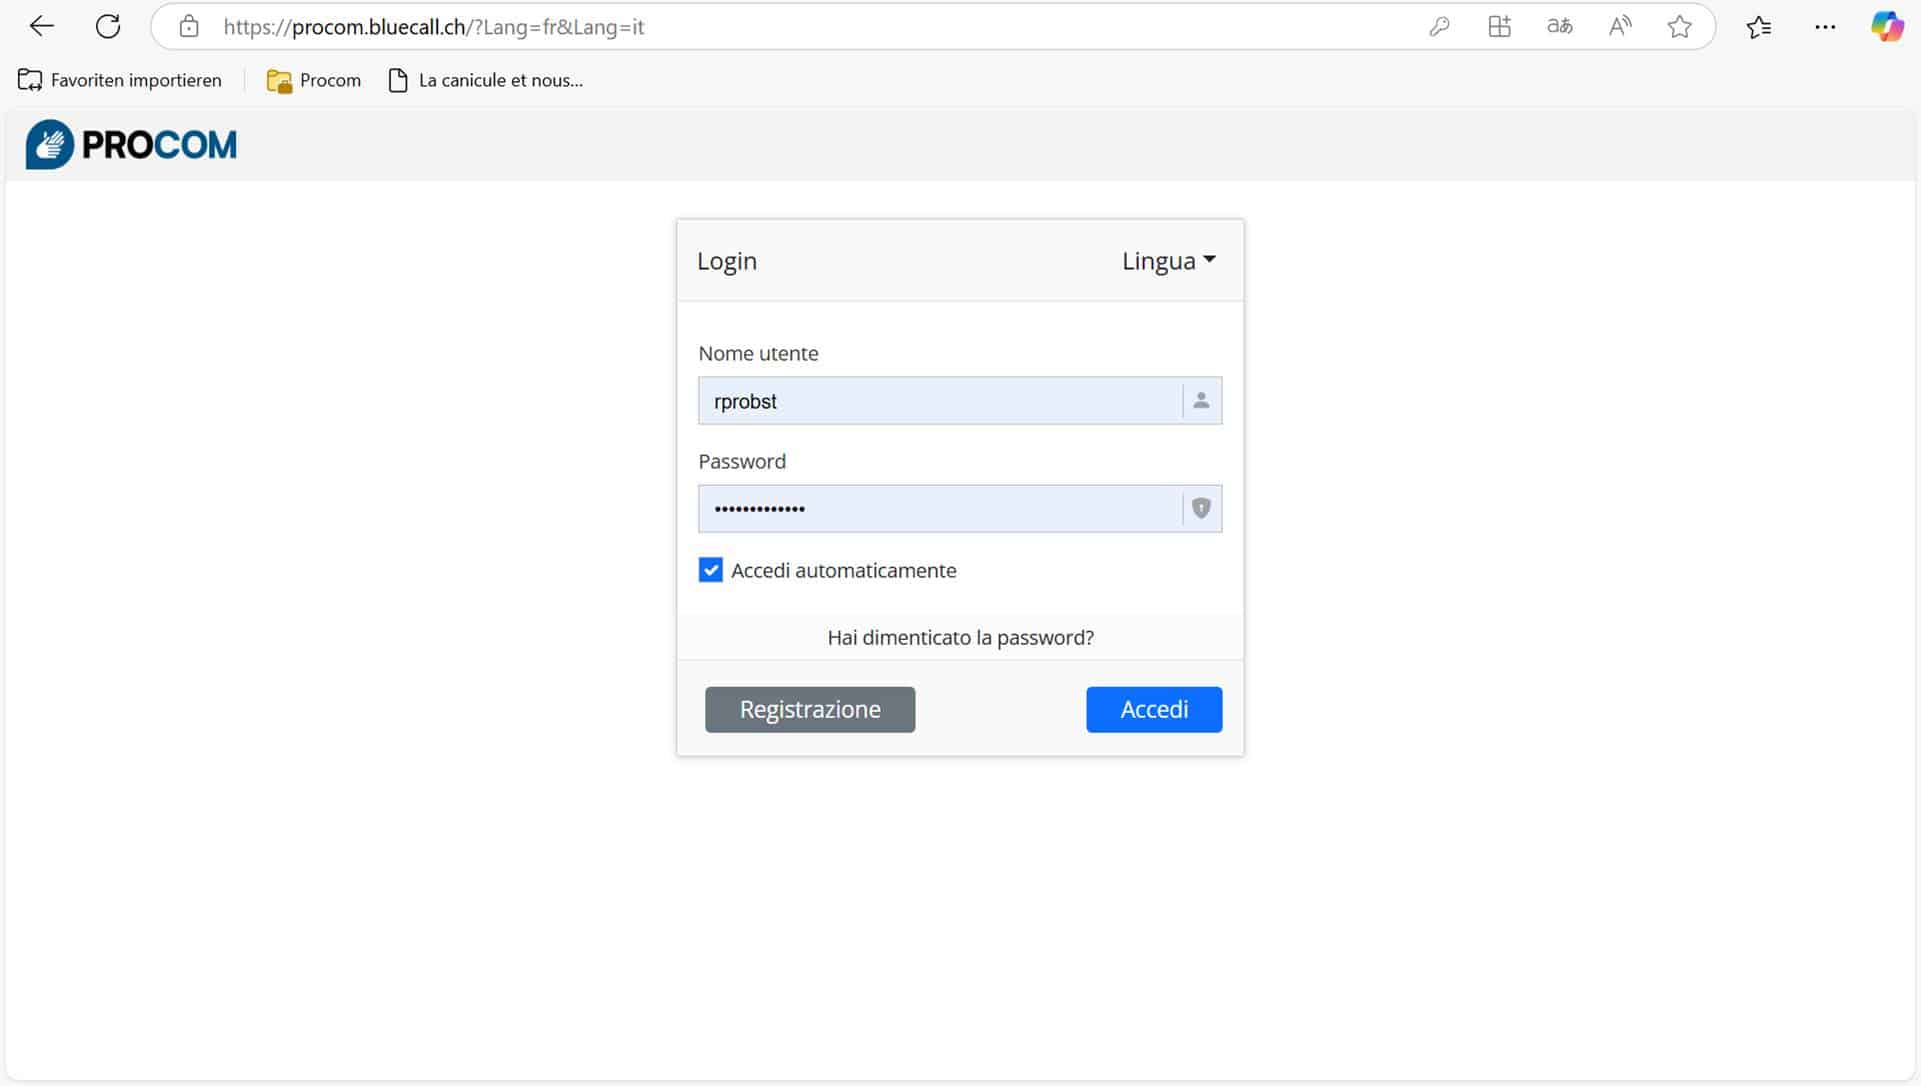Click the Procom logo
Viewport: 1921px width, 1086px height.
131,145
